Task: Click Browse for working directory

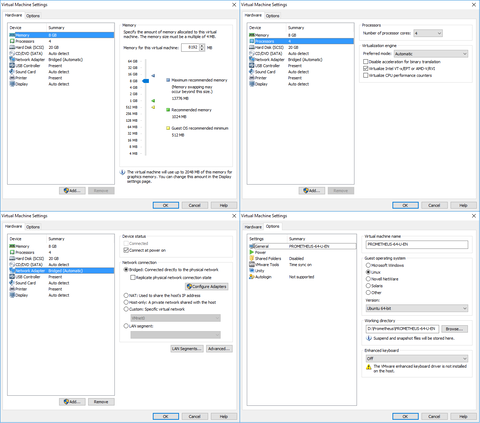Action: click(x=455, y=329)
